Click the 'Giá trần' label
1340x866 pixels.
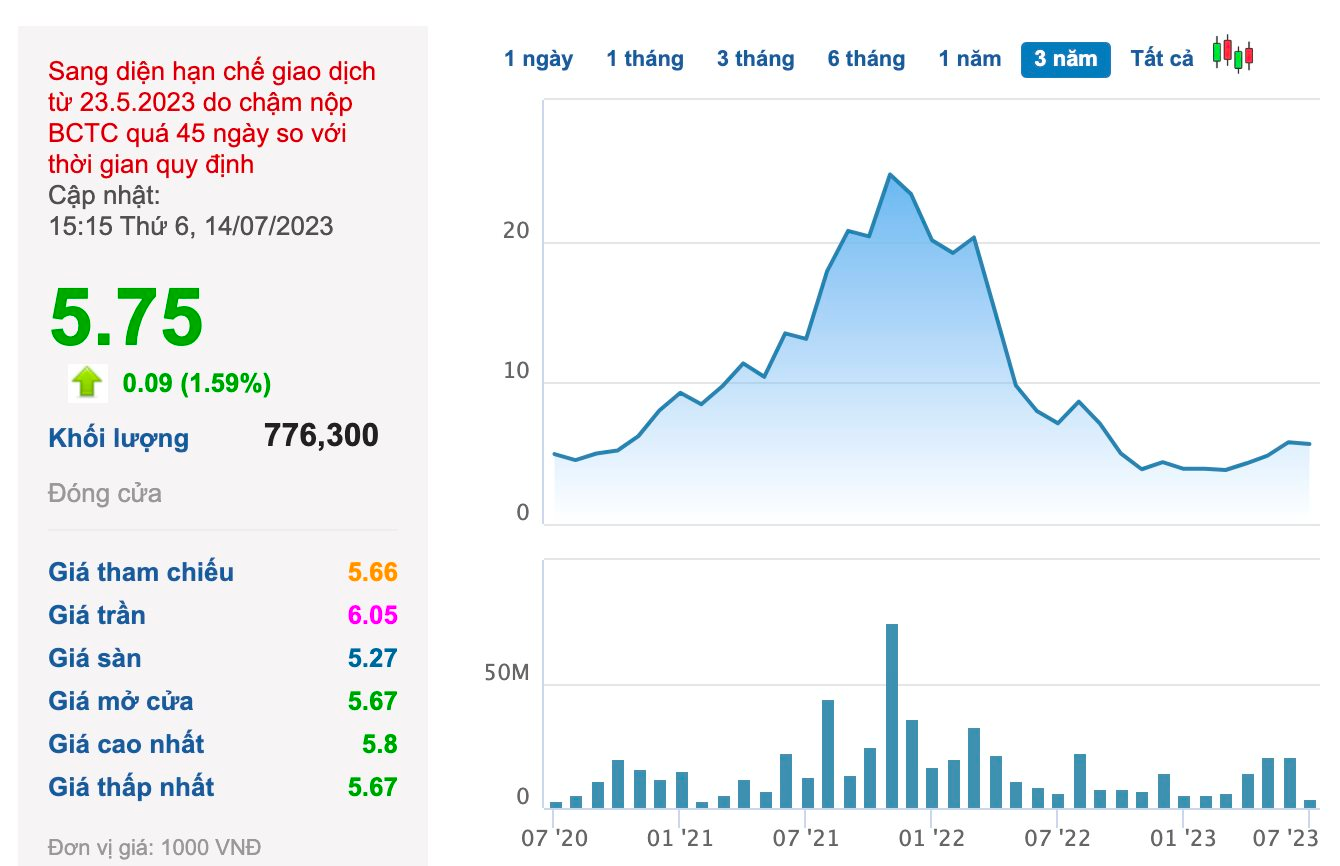click(x=96, y=615)
